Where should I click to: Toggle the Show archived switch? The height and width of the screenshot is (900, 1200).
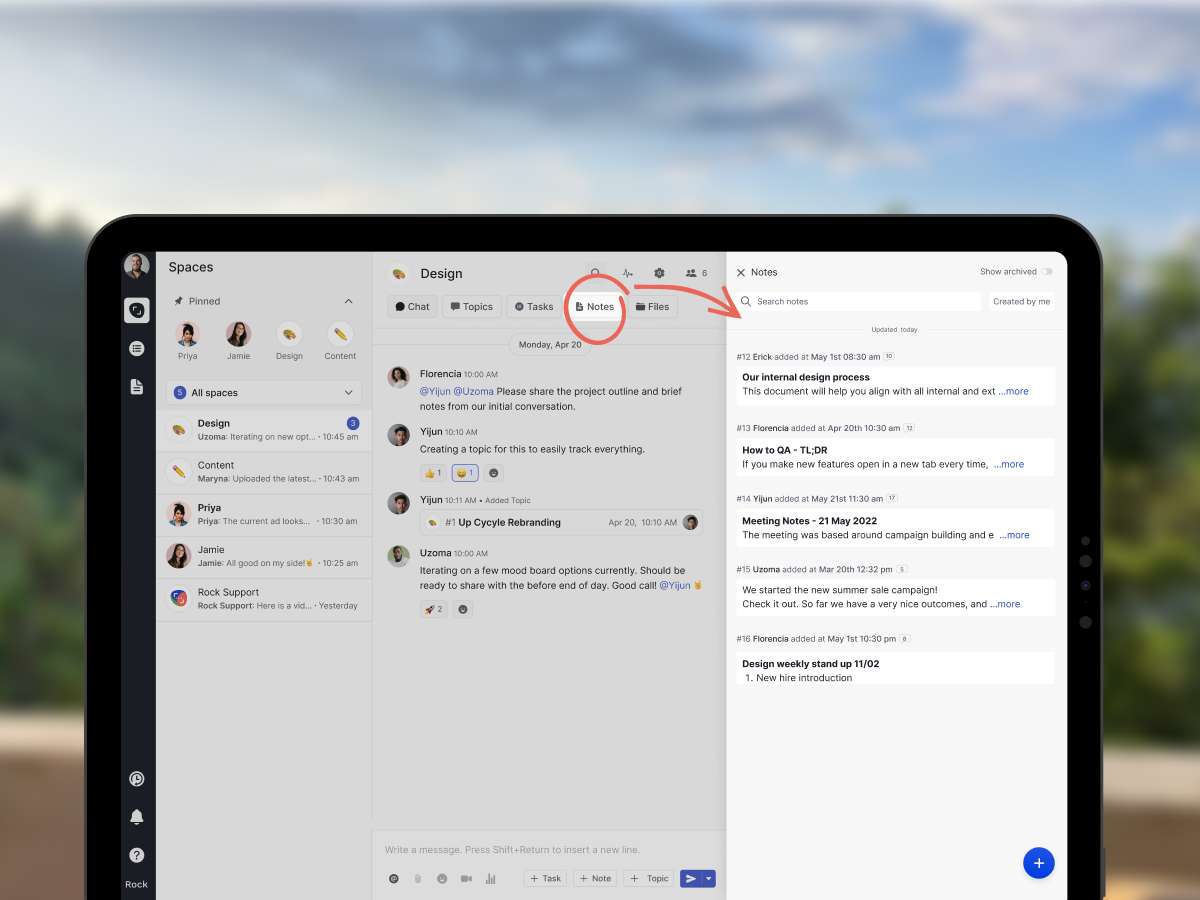[1046, 272]
